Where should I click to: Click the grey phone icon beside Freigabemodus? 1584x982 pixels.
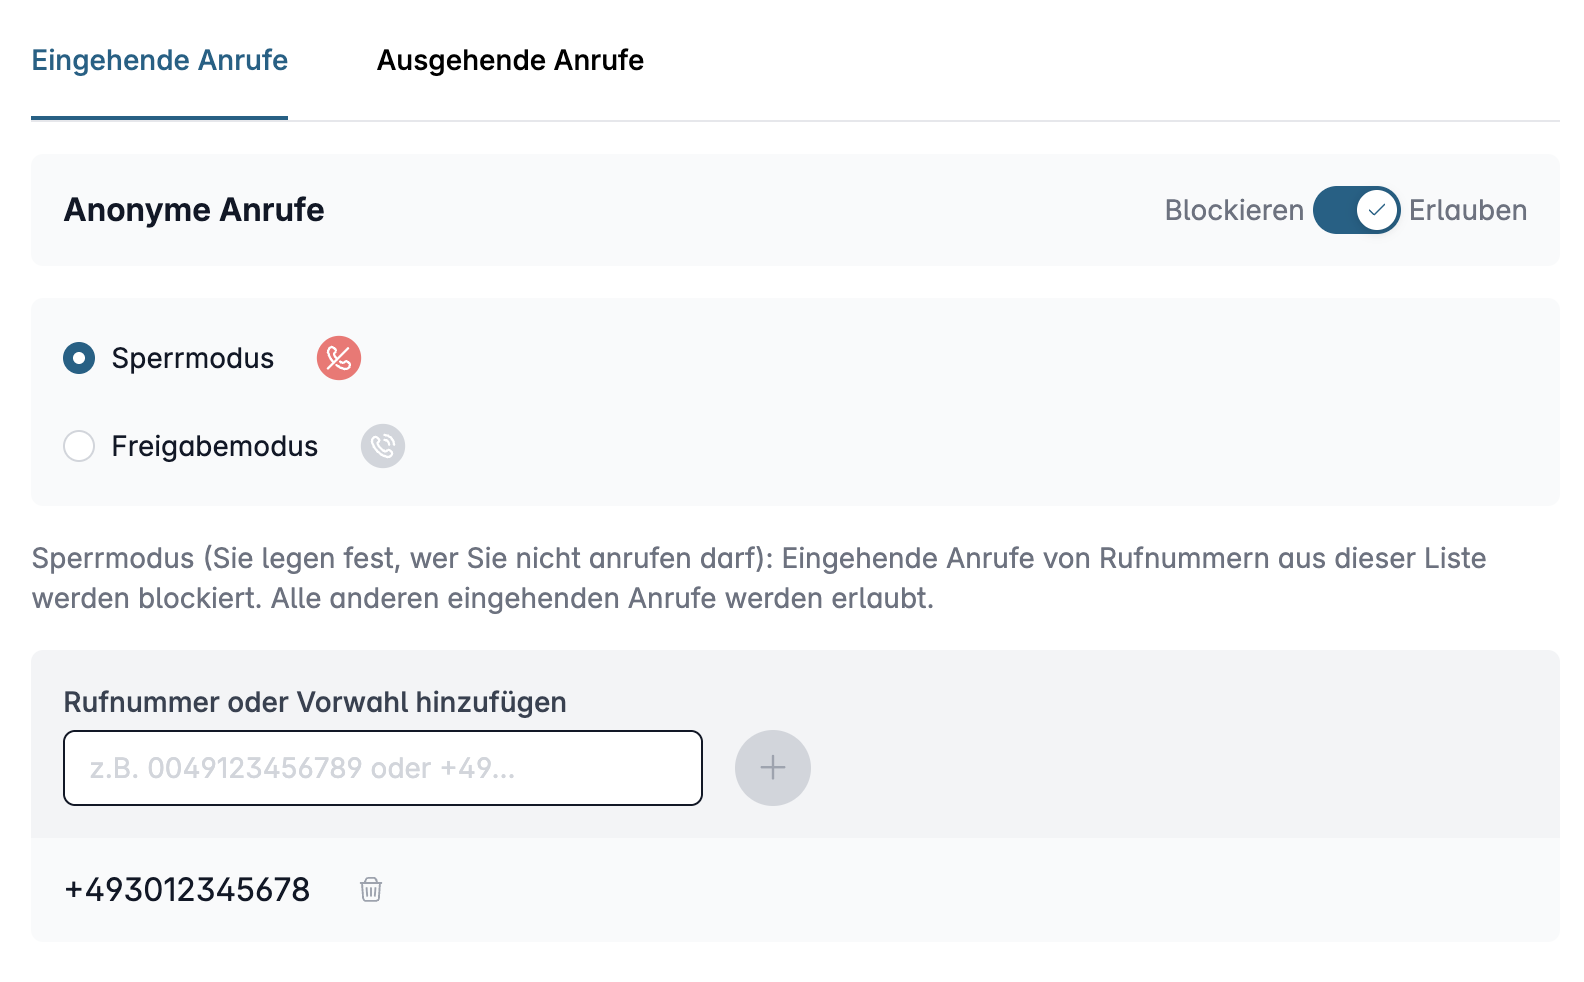click(383, 446)
